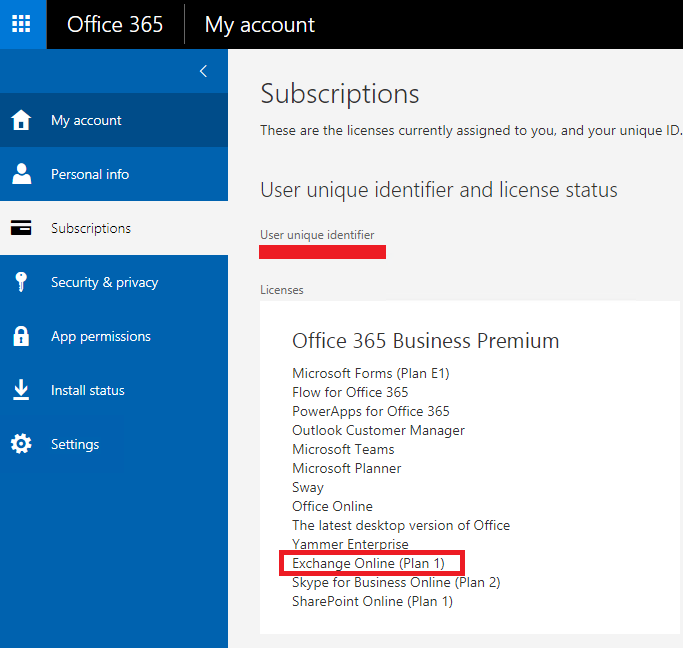This screenshot has height=648, width=683.
Task: Select the Microsoft Planner entry
Action: [347, 469]
